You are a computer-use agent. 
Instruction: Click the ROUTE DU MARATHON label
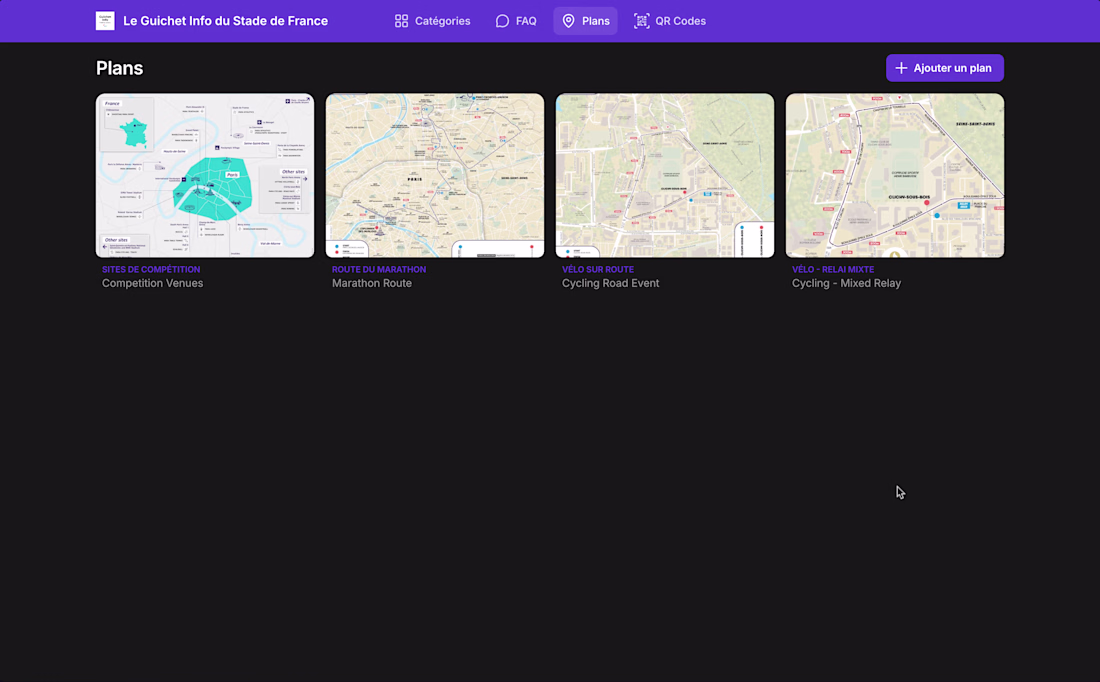(379, 269)
